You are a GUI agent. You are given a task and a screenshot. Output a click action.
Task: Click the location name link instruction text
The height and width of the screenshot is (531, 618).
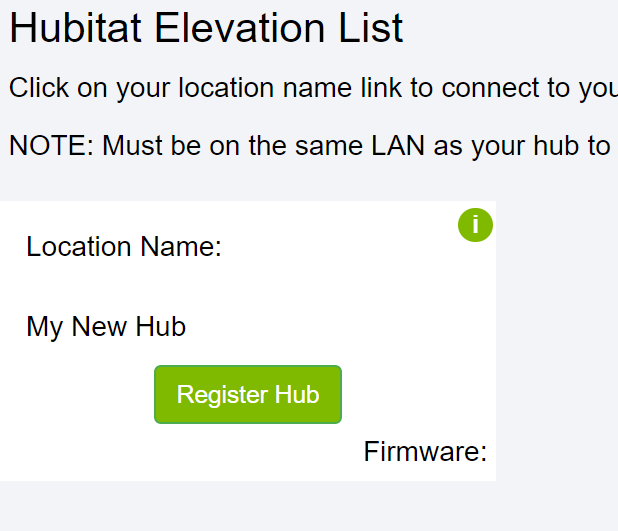313,88
